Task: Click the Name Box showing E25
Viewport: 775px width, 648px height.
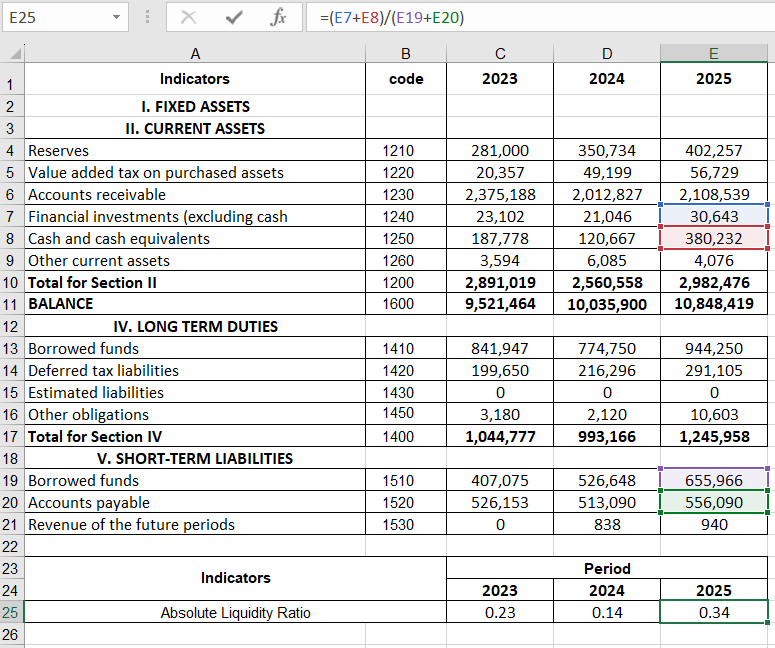Action: click(x=55, y=18)
